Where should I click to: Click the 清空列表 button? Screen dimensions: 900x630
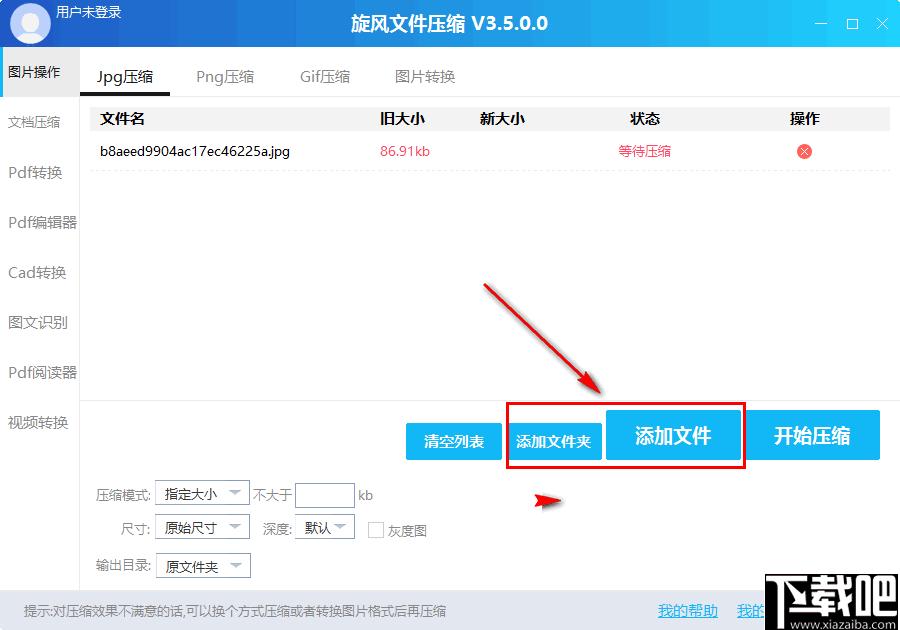[x=453, y=441]
